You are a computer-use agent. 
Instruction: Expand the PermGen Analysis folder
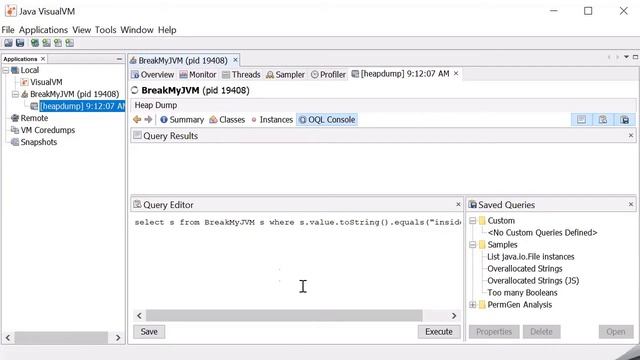click(x=473, y=305)
